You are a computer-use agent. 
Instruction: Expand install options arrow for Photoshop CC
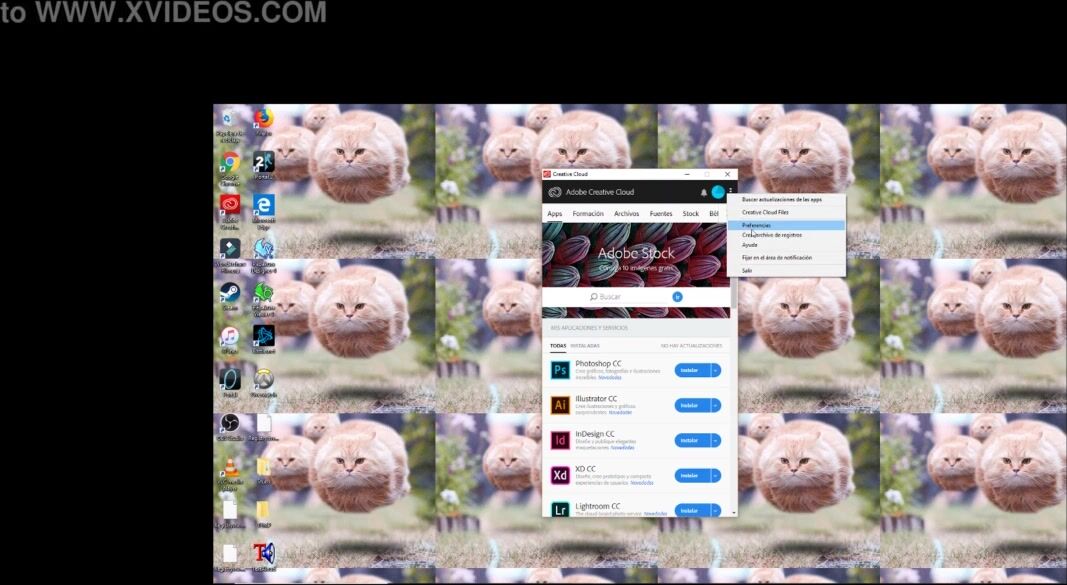point(716,370)
